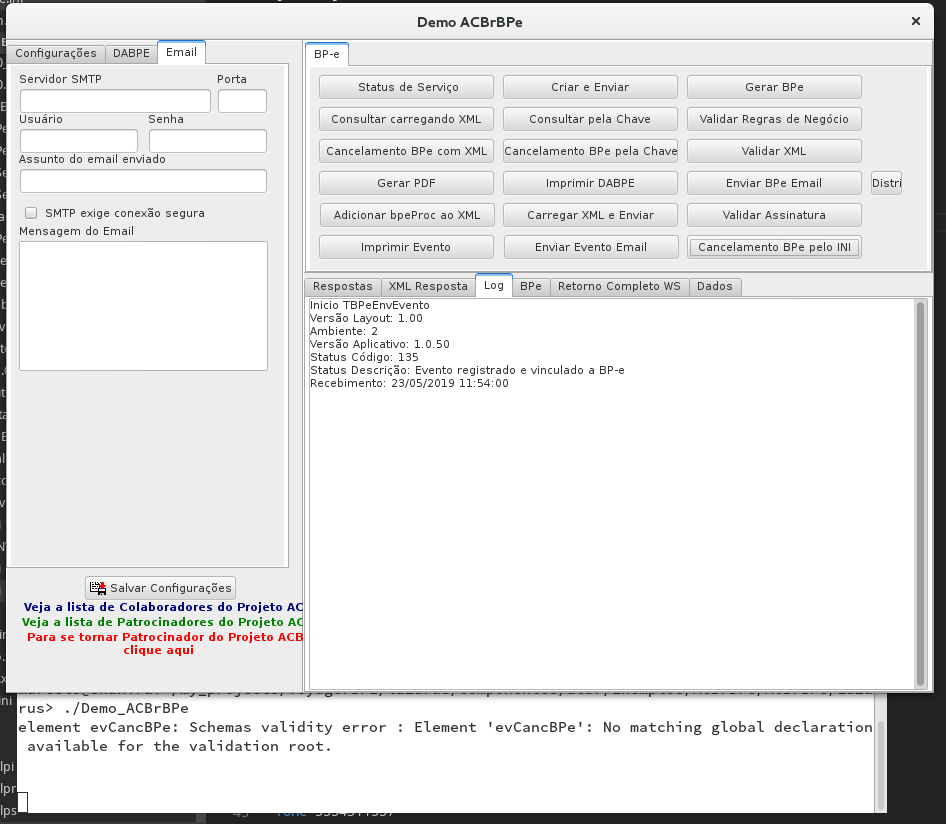This screenshot has height=824, width=946.
Task: Click the Imprimir Evento button
Action: coord(407,247)
